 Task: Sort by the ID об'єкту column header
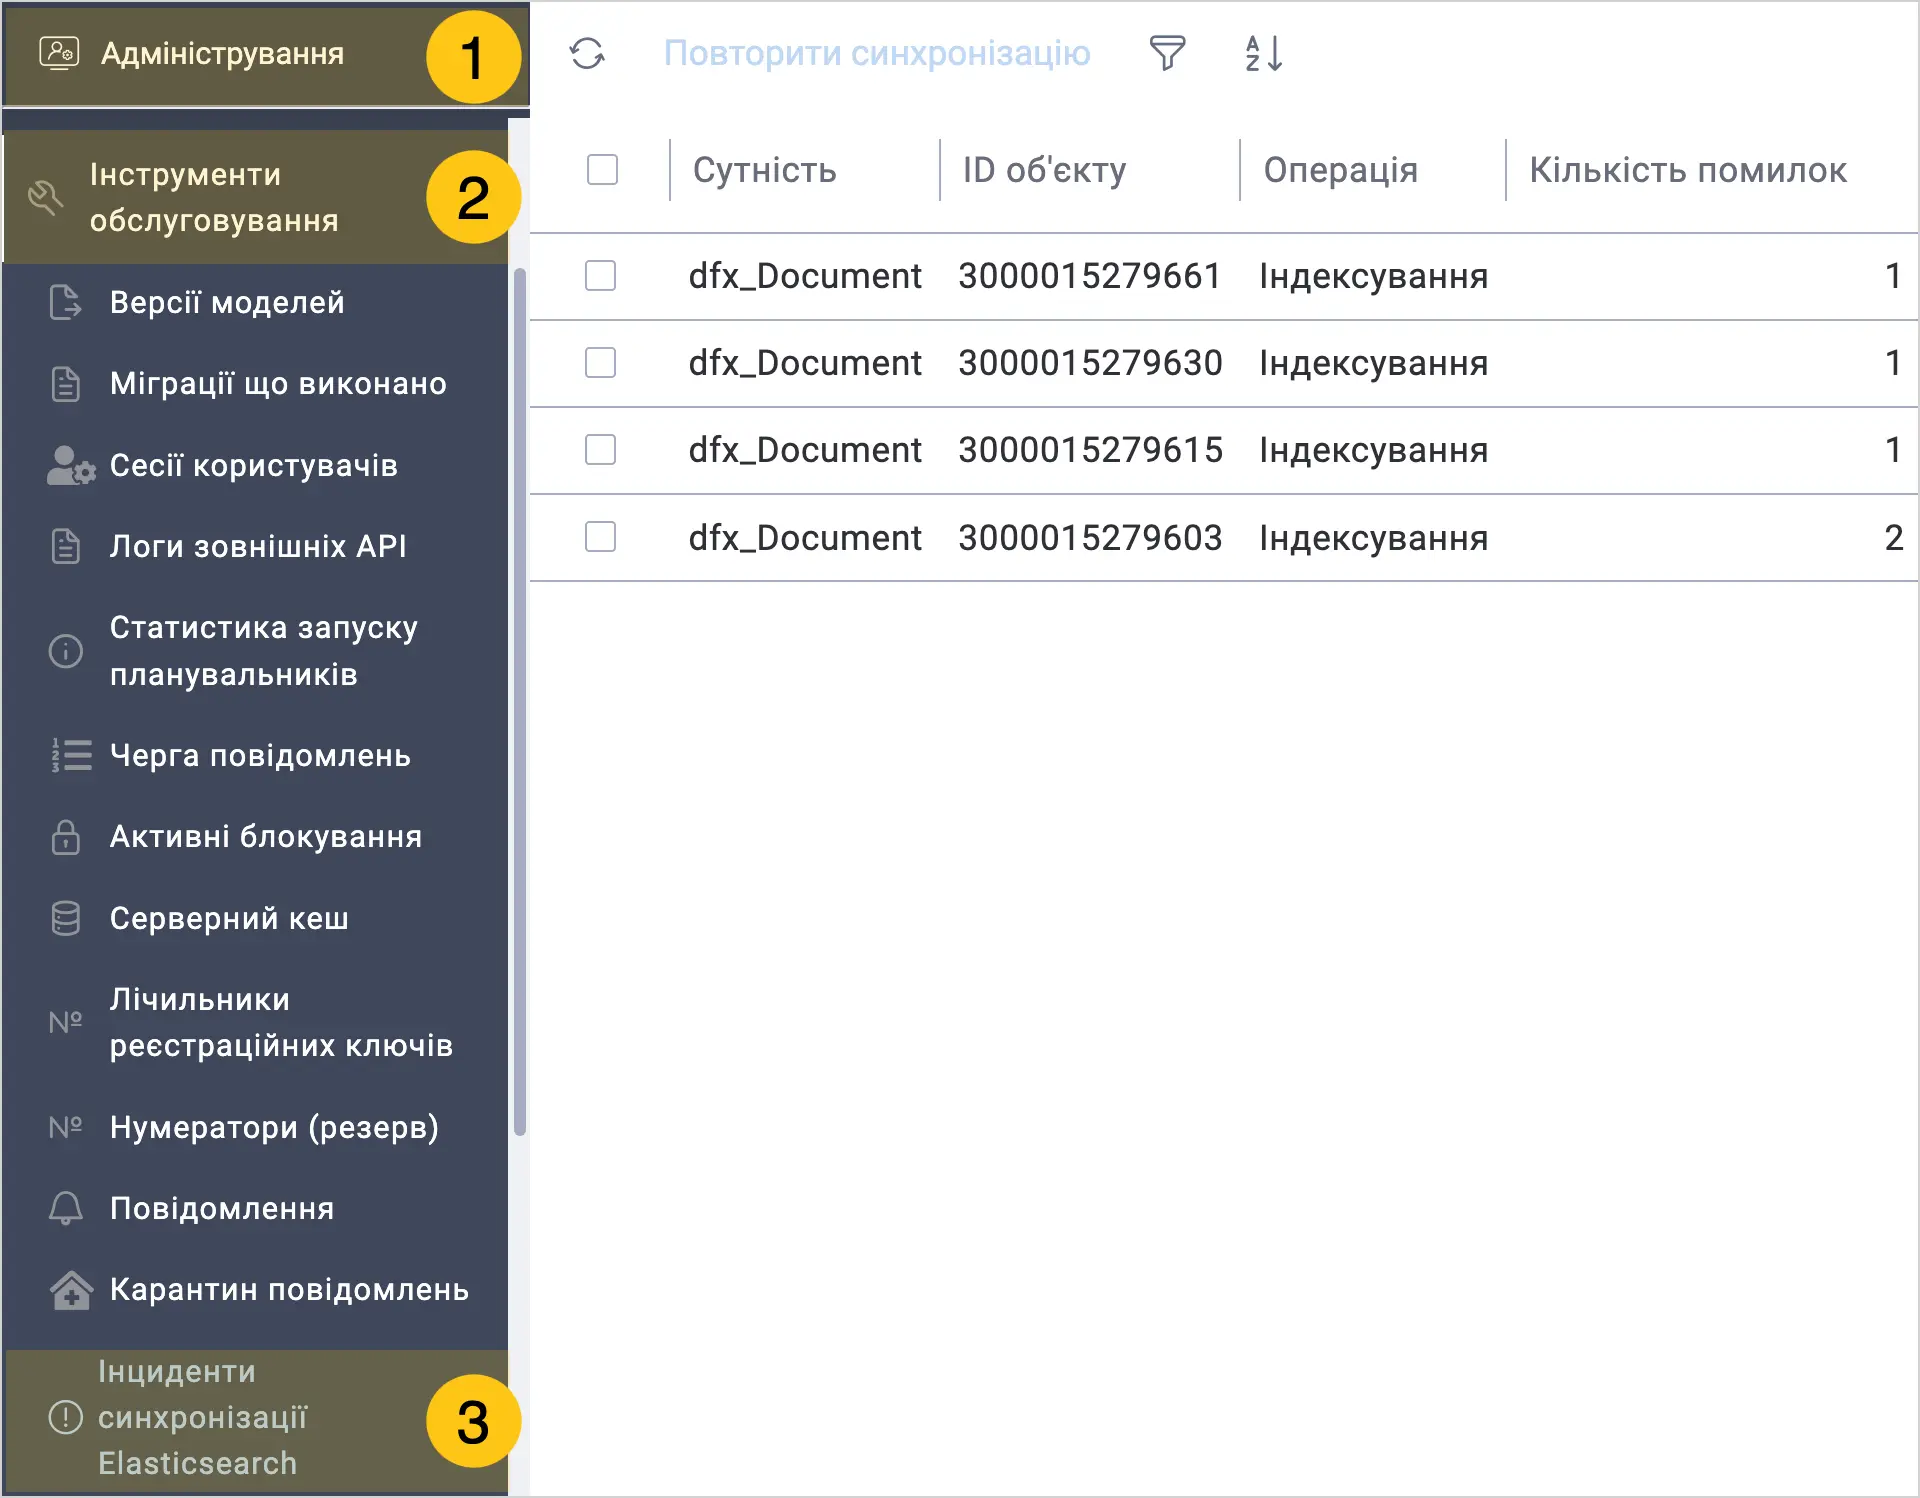[x=1044, y=170]
